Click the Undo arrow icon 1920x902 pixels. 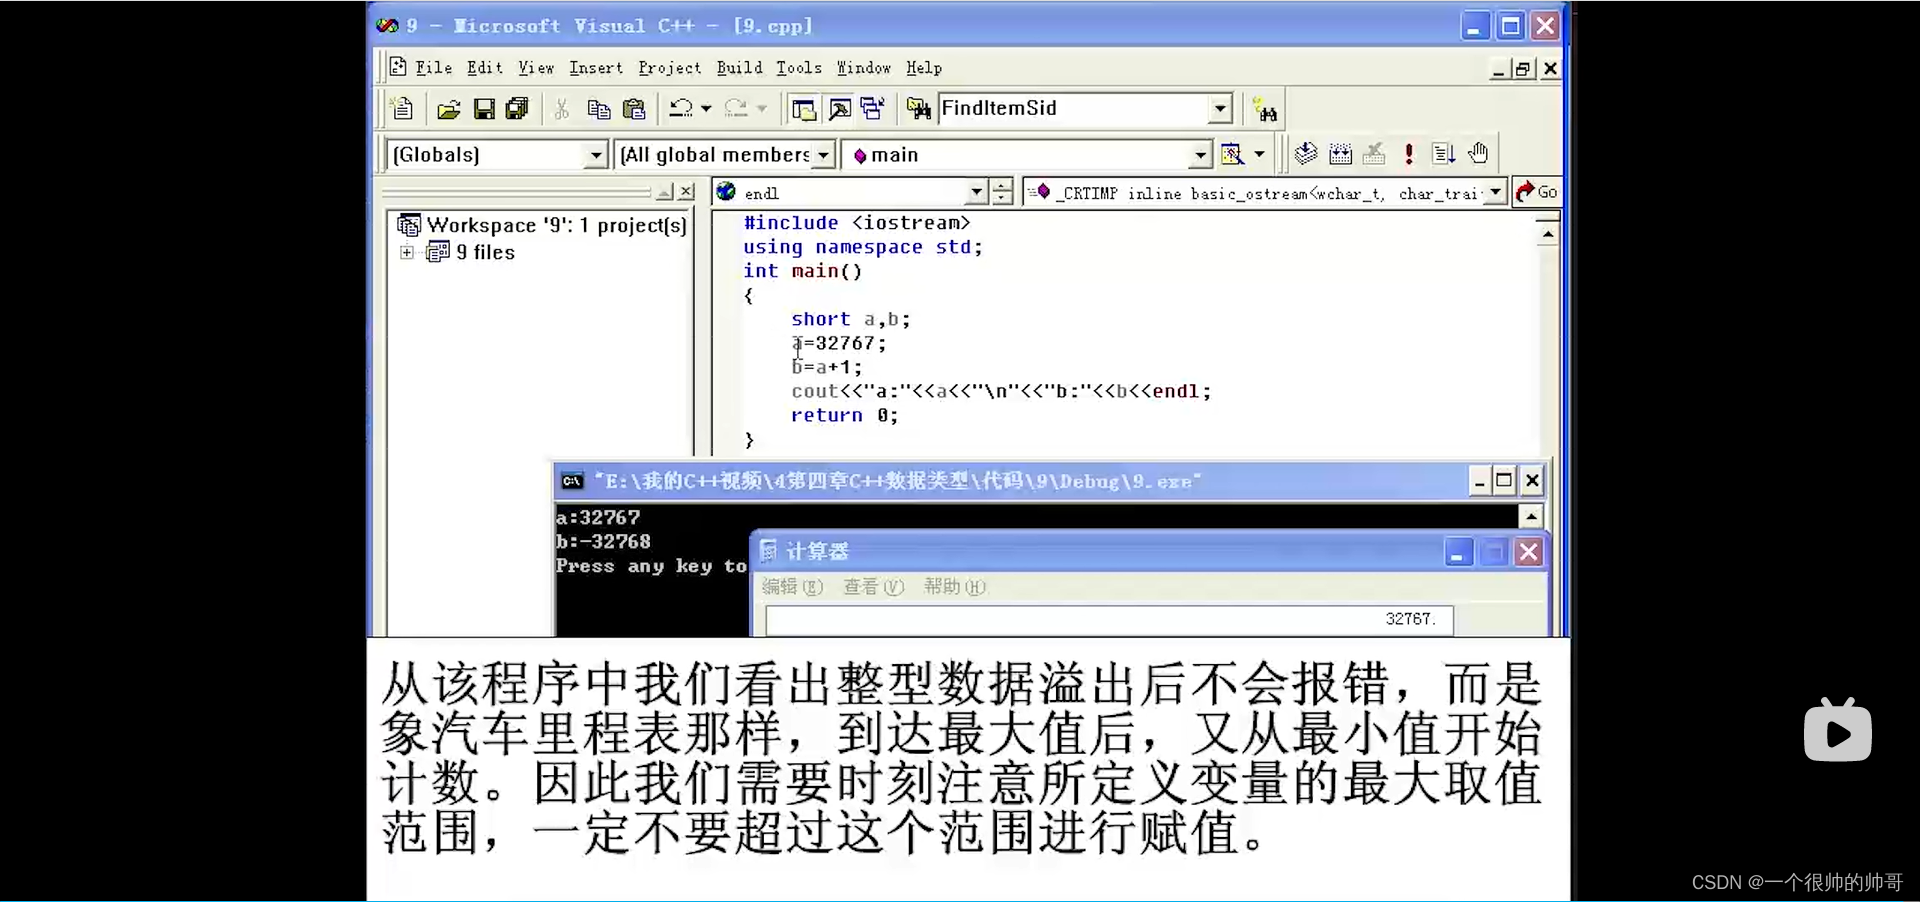click(x=681, y=108)
